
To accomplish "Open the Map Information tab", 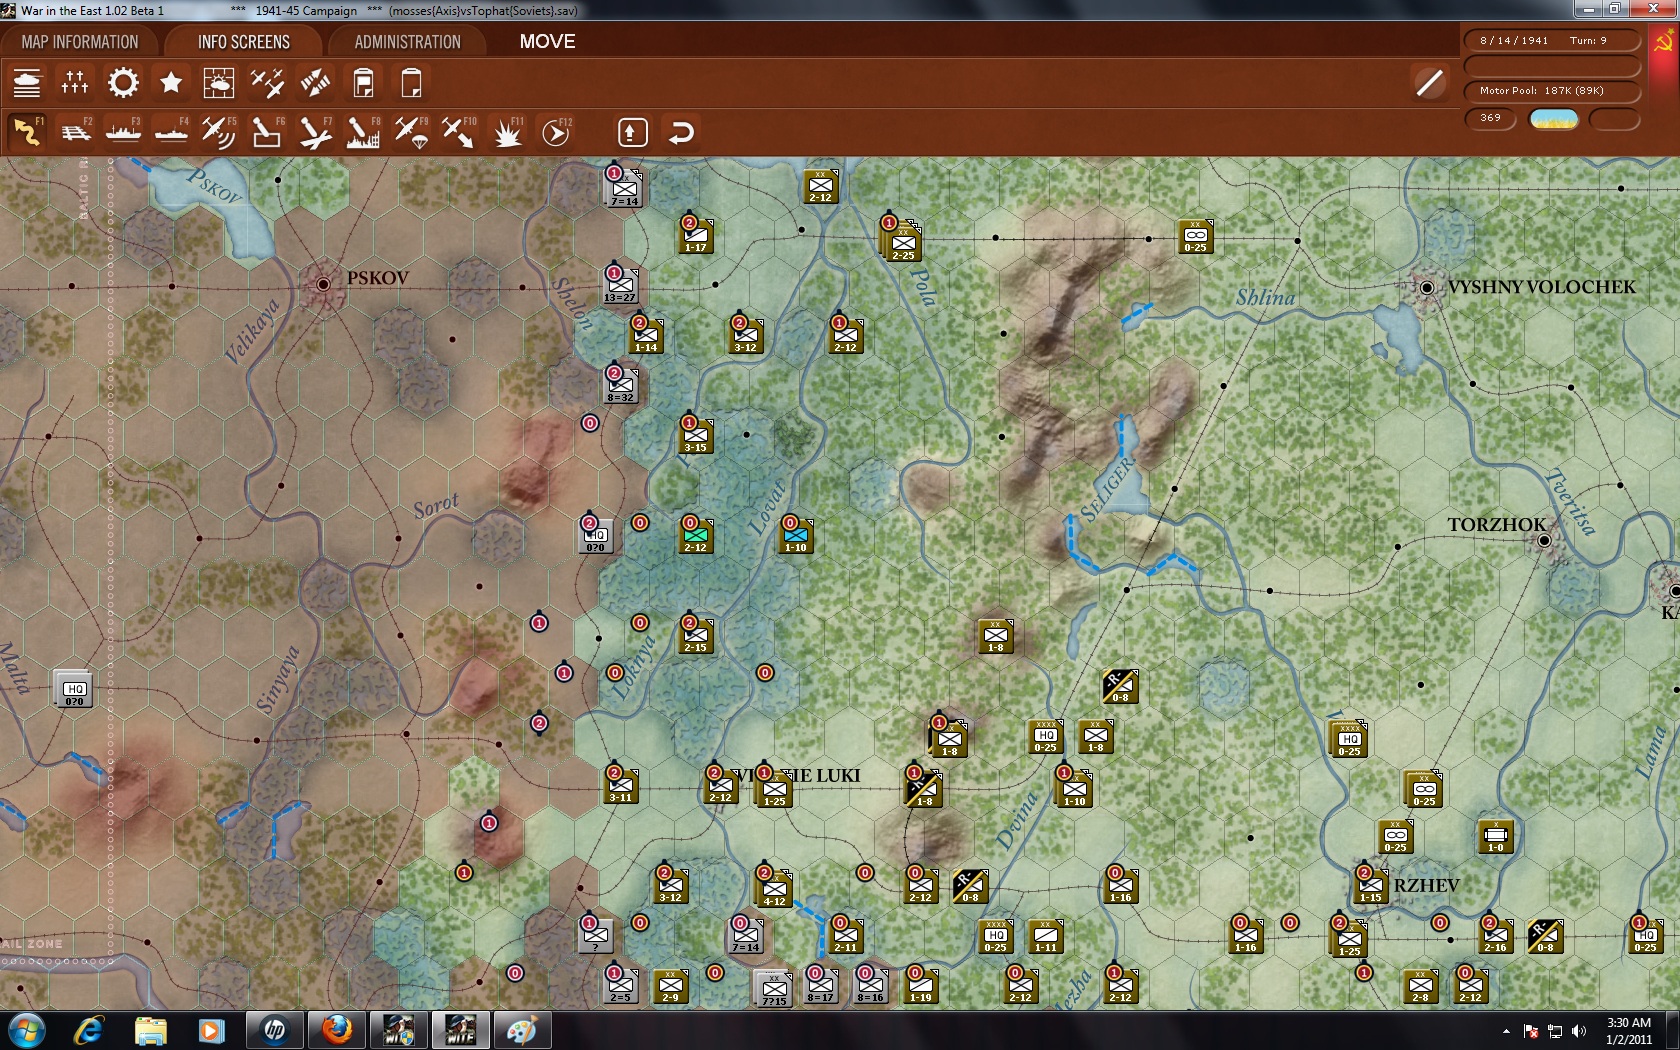I will point(80,42).
